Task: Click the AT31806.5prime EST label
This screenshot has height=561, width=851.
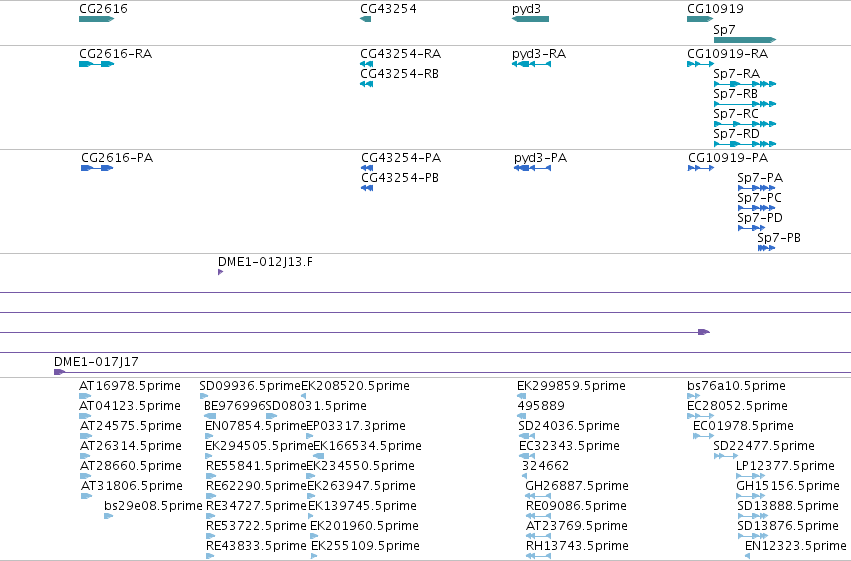Action: pos(132,486)
